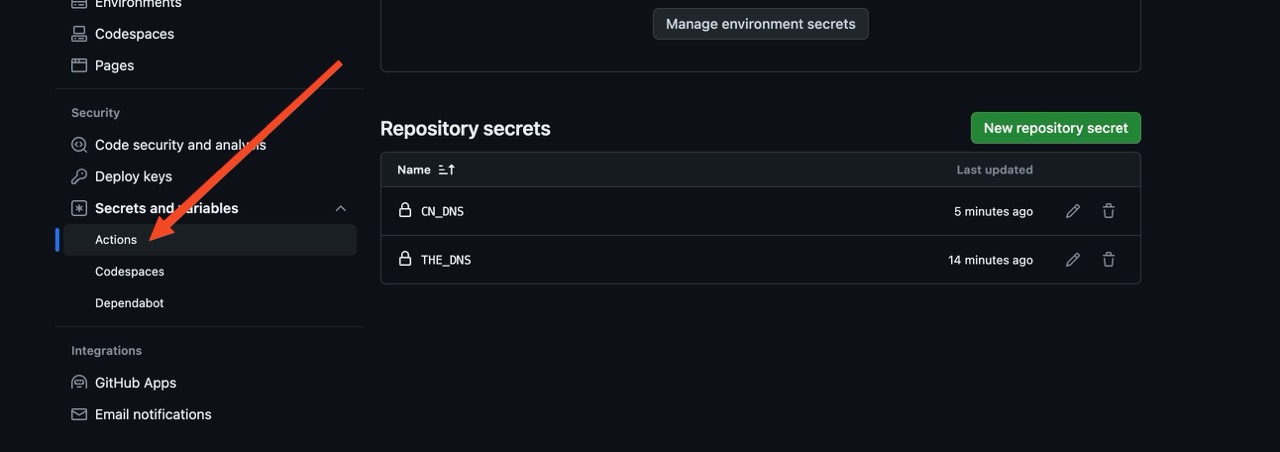The image size is (1280, 452).
Task: Click the Codespaces icon under Environments
Action: (79, 34)
